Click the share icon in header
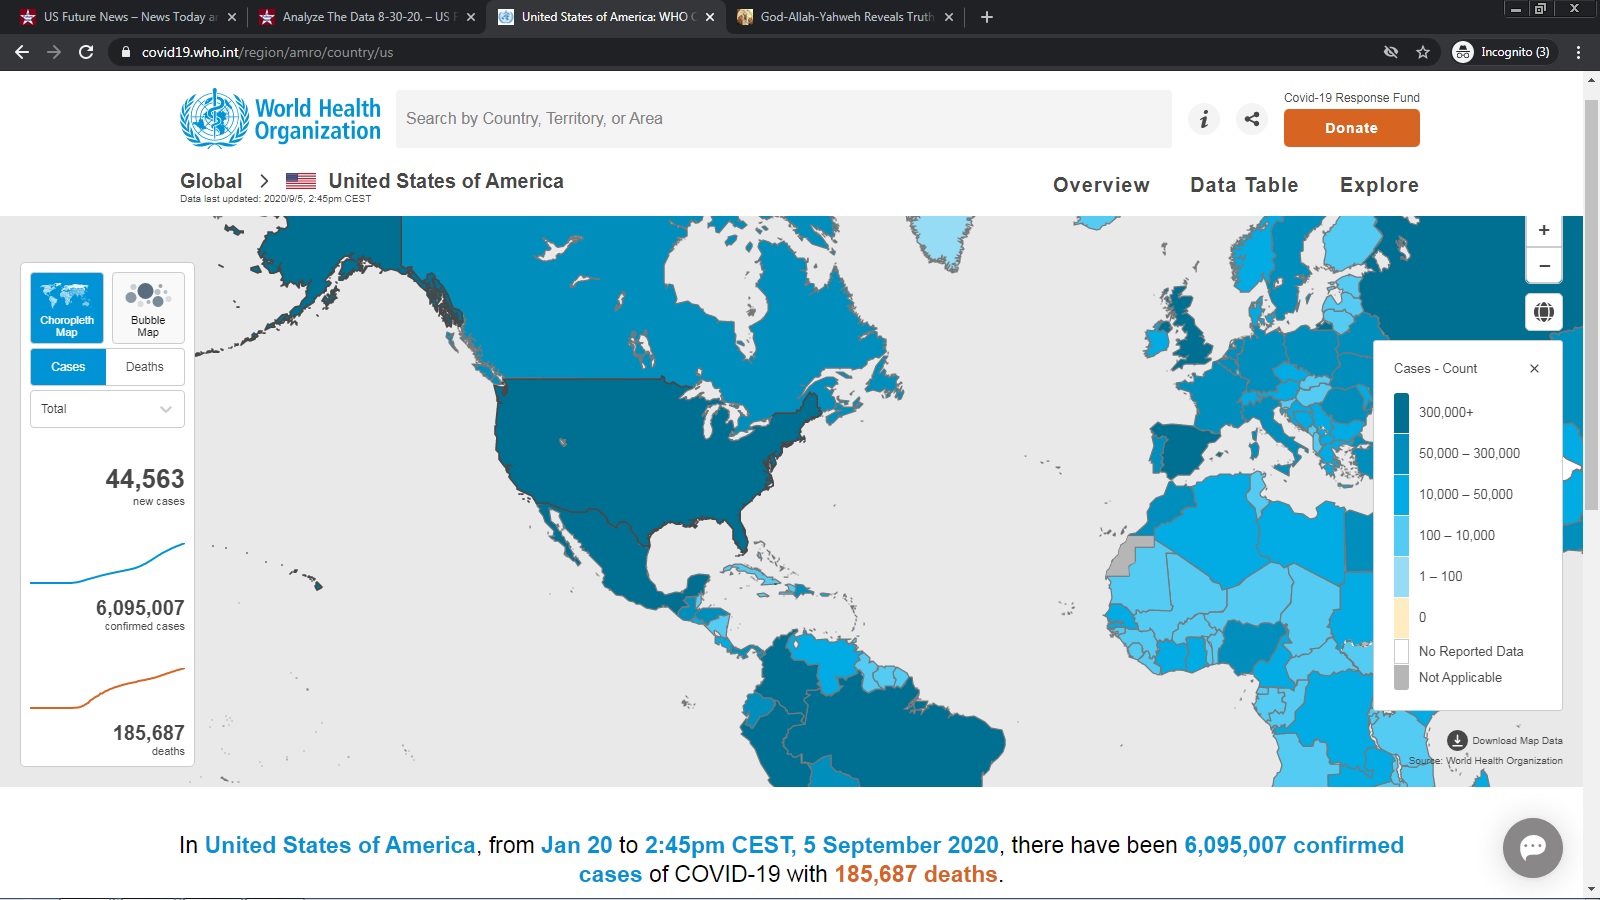 pyautogui.click(x=1251, y=119)
